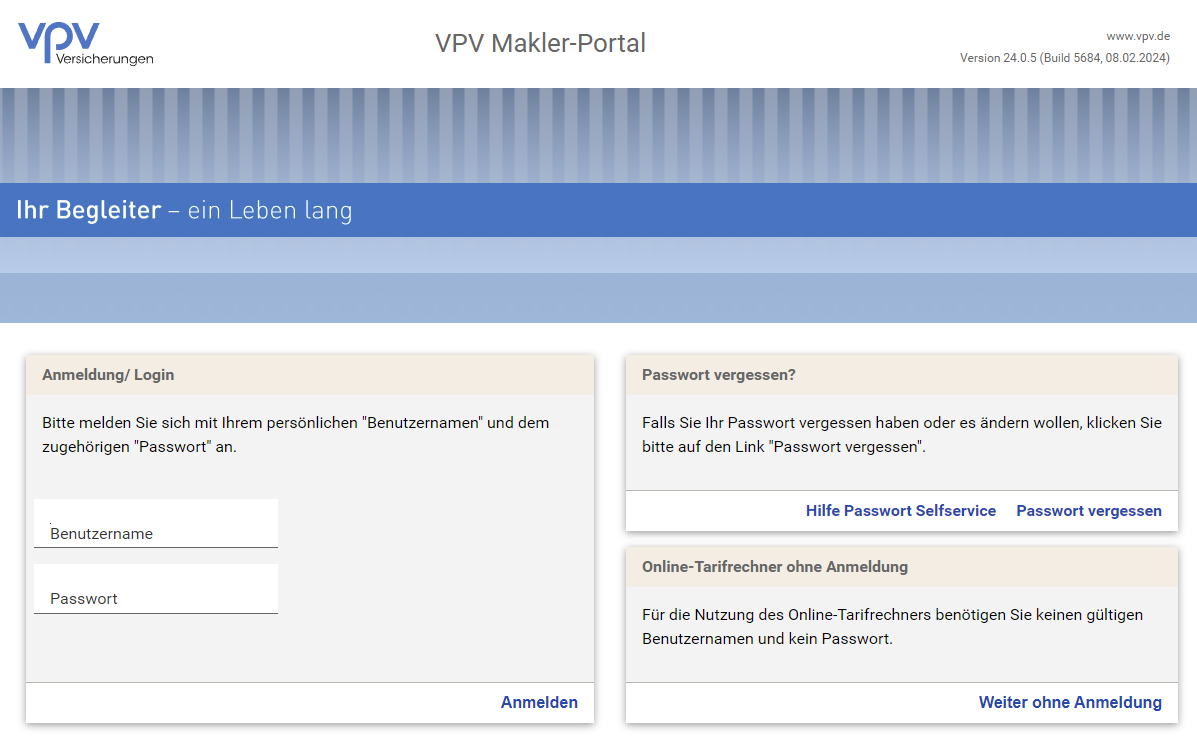
Task: Click Online-Tarifrechner ohne Anmeldung header
Action: pos(902,566)
